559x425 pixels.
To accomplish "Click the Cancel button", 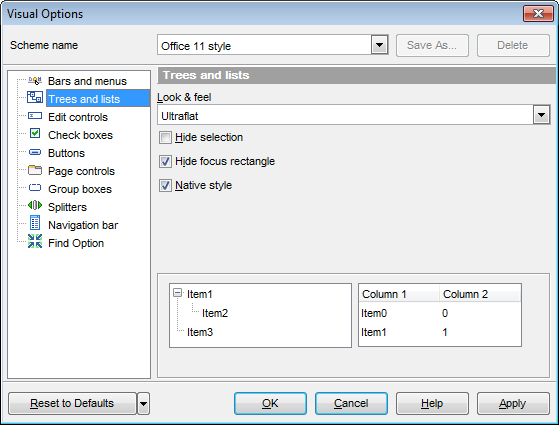I will (x=351, y=404).
